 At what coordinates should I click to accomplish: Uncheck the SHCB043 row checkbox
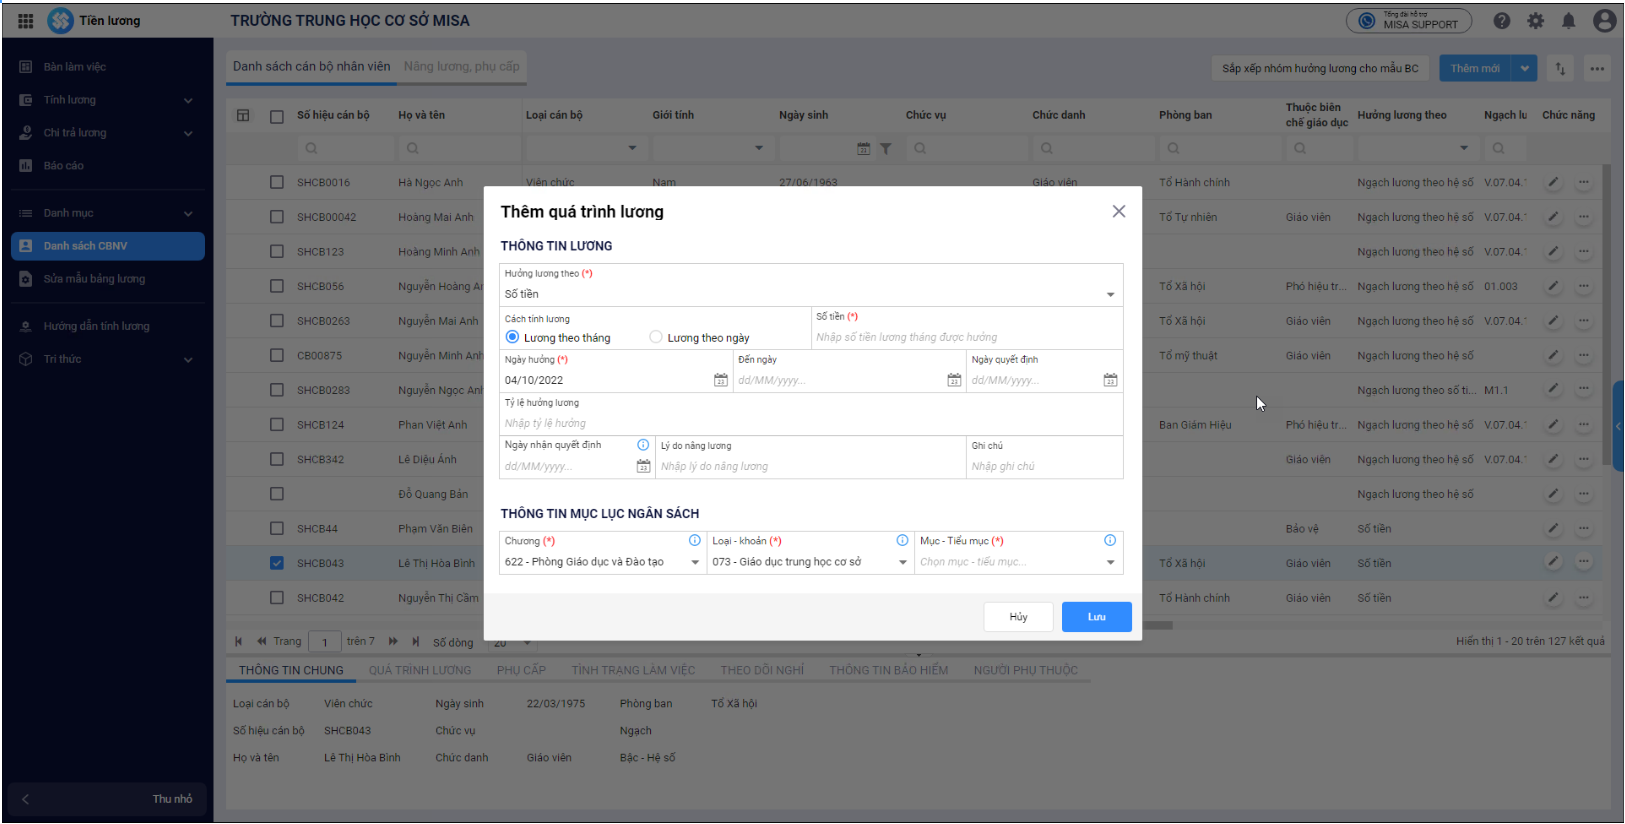pyautogui.click(x=277, y=563)
